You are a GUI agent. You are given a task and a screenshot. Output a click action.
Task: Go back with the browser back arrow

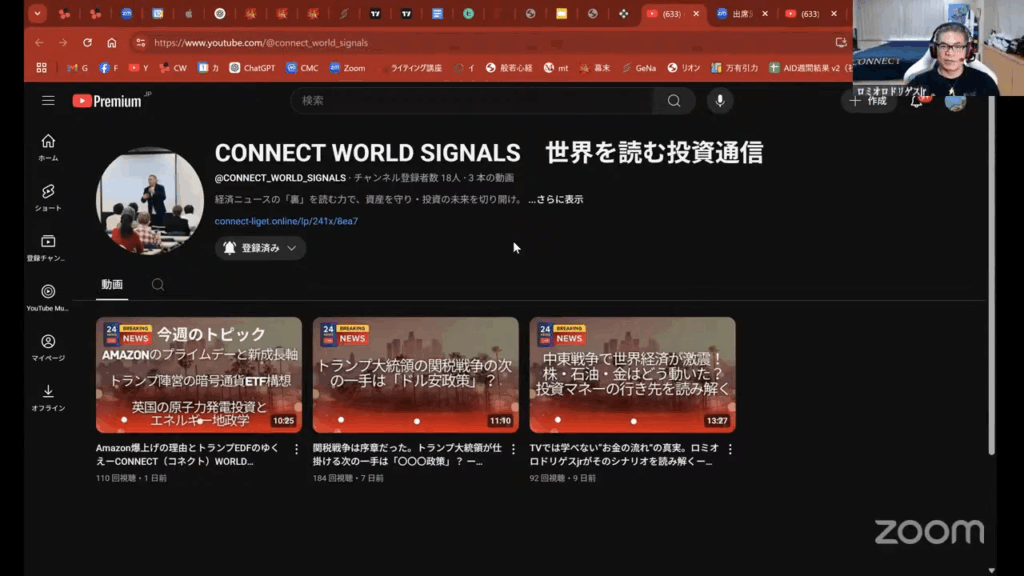click(39, 42)
